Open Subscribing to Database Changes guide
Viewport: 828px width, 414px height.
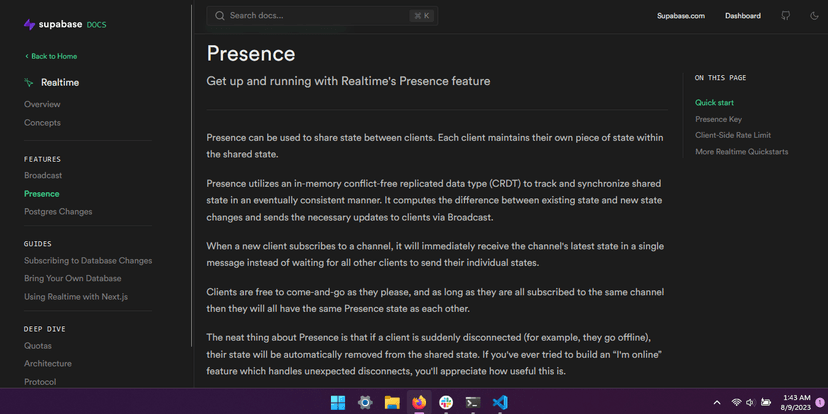pyautogui.click(x=88, y=260)
